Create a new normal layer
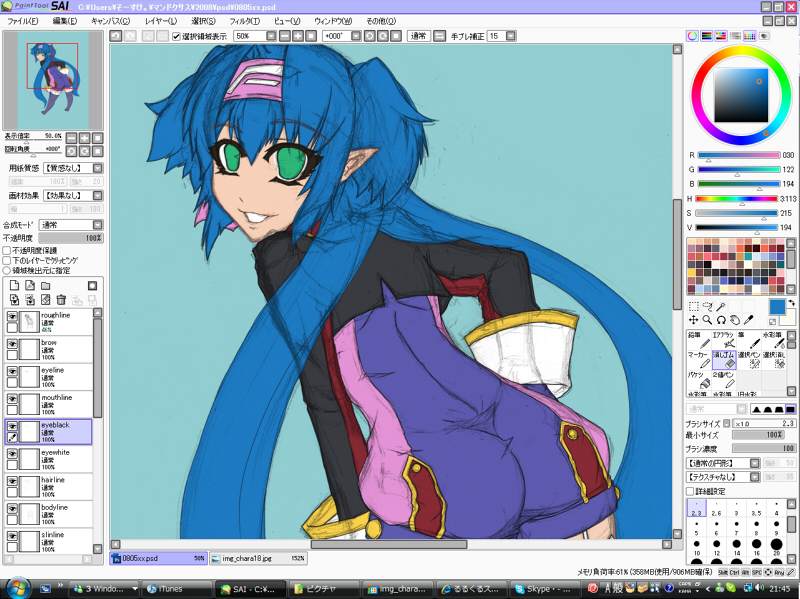 (14, 285)
